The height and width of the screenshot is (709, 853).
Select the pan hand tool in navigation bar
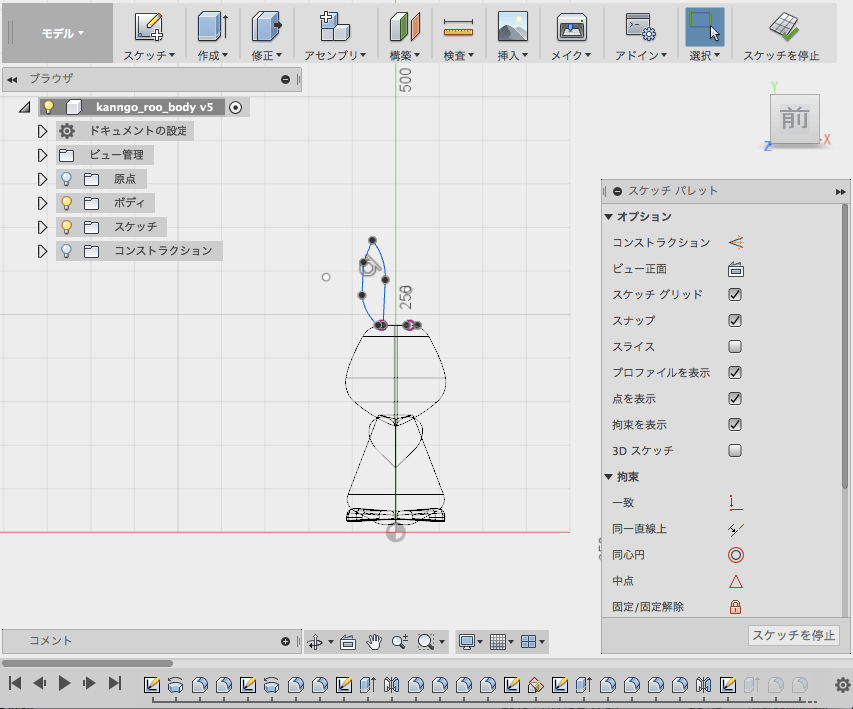374,642
